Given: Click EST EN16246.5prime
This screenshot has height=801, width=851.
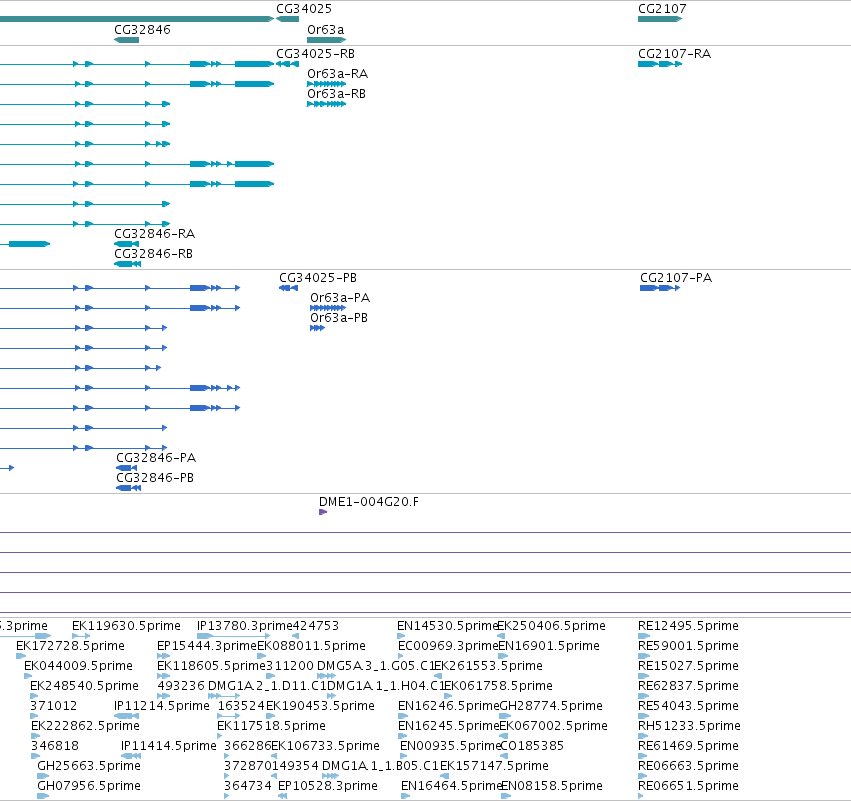Looking at the screenshot, I should click(x=448, y=706).
